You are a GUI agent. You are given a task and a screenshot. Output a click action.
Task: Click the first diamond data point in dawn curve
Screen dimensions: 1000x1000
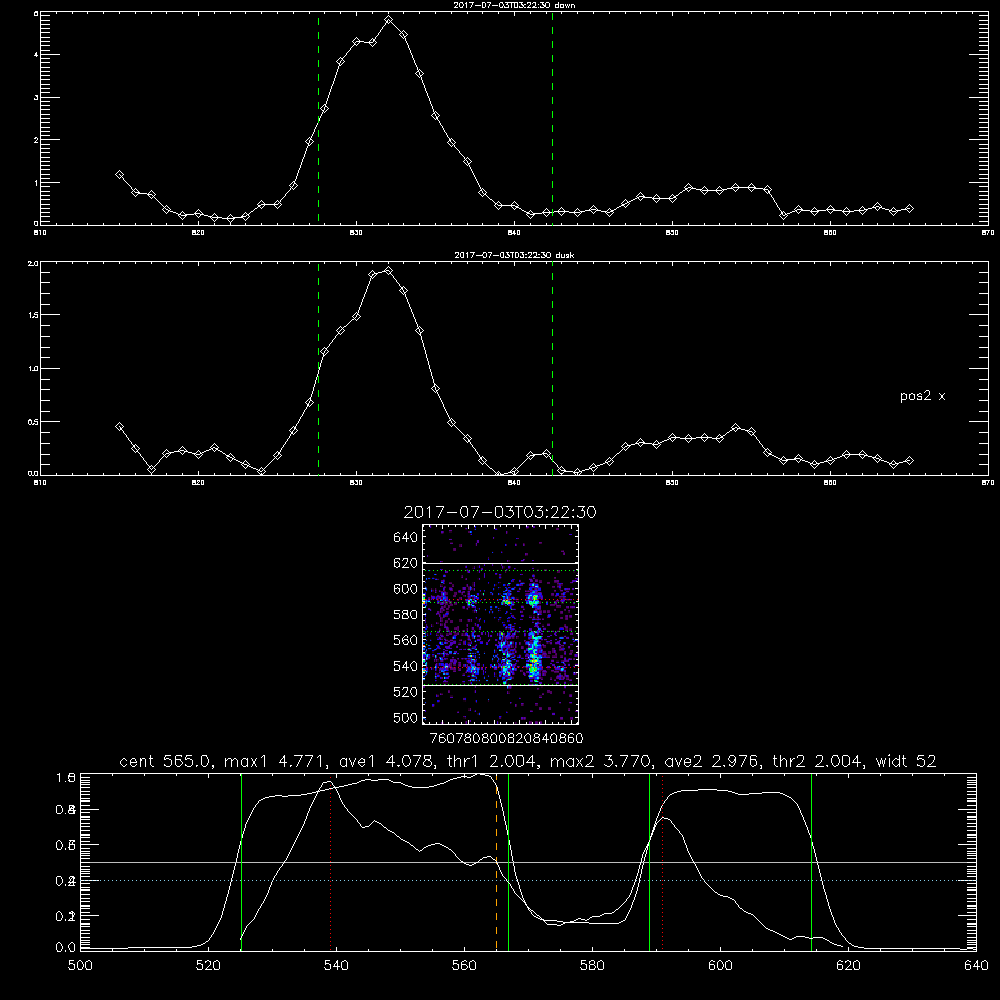(x=119, y=174)
